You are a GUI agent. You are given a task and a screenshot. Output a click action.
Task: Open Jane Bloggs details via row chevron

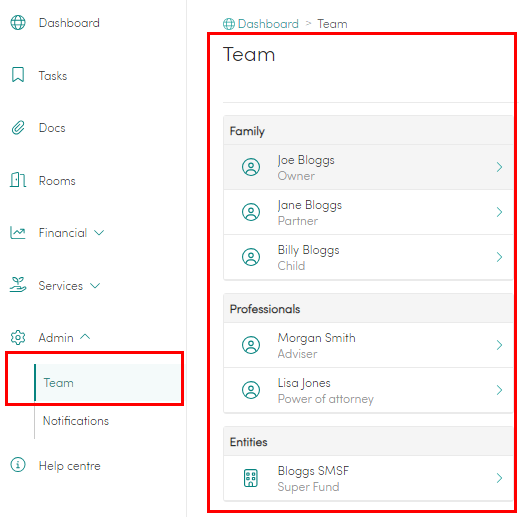499,212
